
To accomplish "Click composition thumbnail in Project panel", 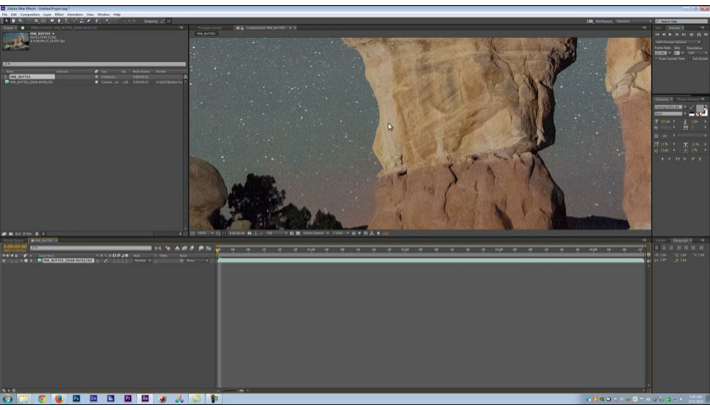I will (16, 41).
